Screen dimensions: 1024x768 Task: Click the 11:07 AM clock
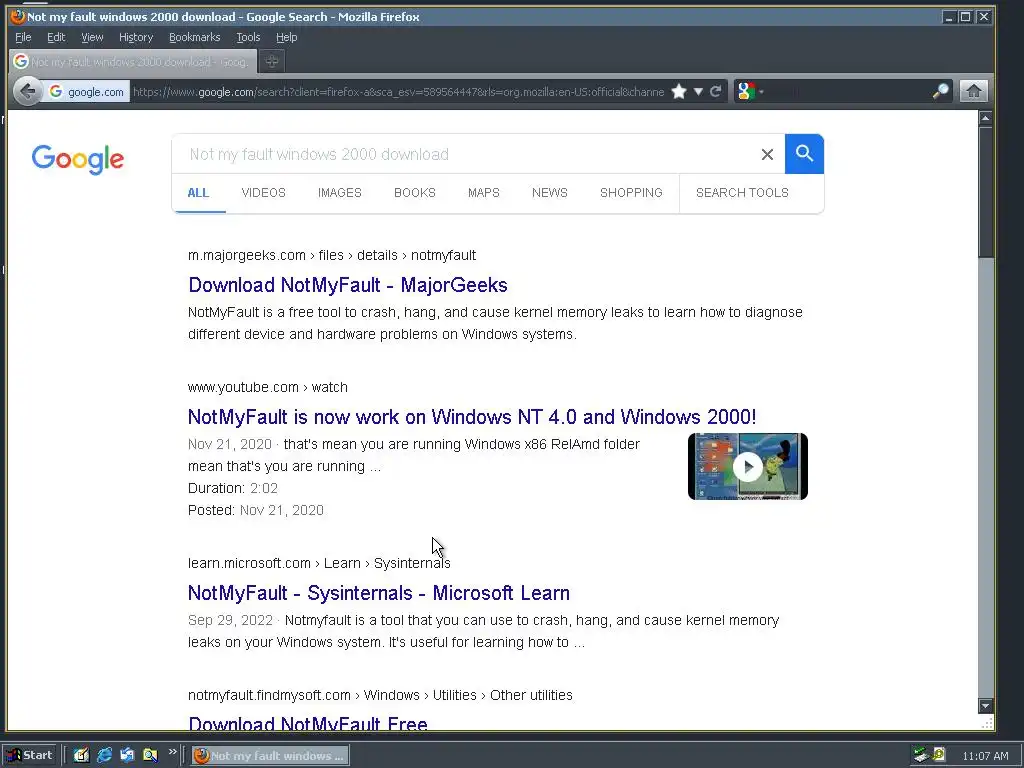(985, 756)
